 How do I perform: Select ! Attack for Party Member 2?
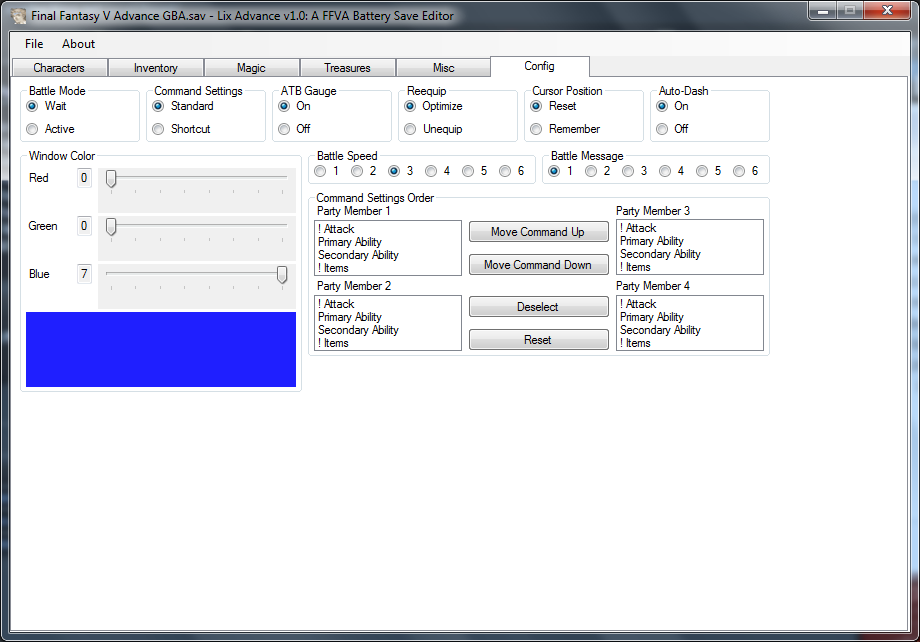388,305
